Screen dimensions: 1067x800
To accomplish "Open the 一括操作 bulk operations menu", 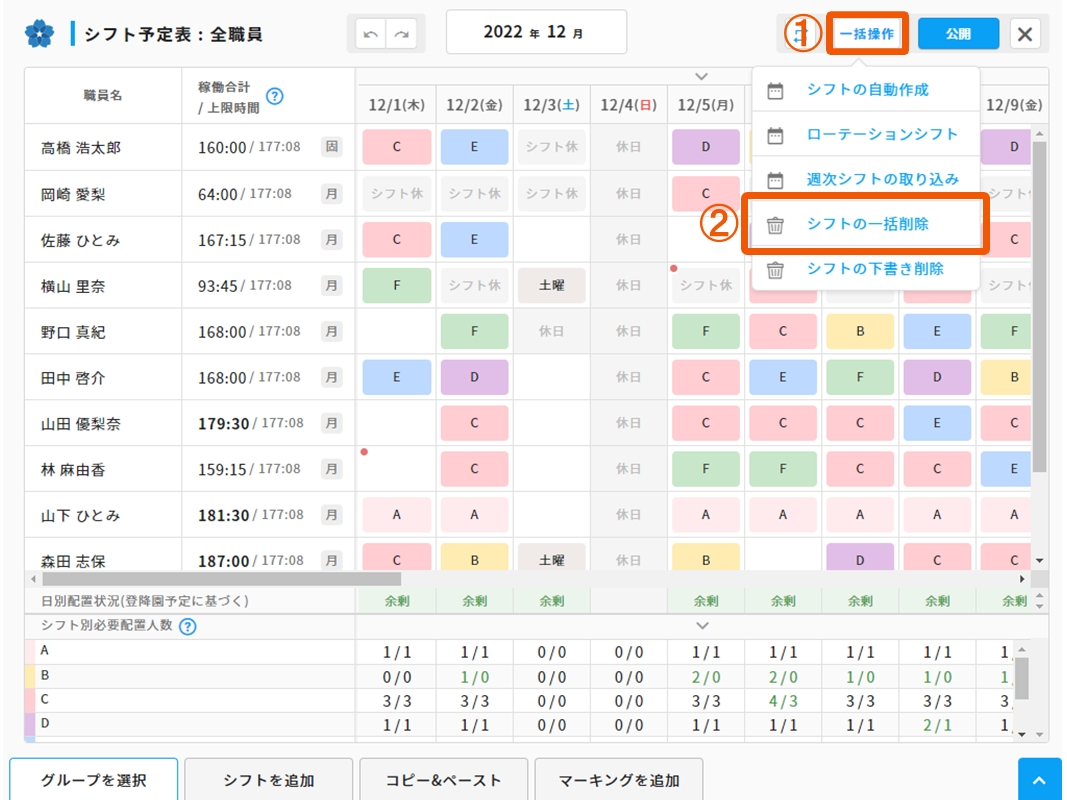I will tap(867, 34).
